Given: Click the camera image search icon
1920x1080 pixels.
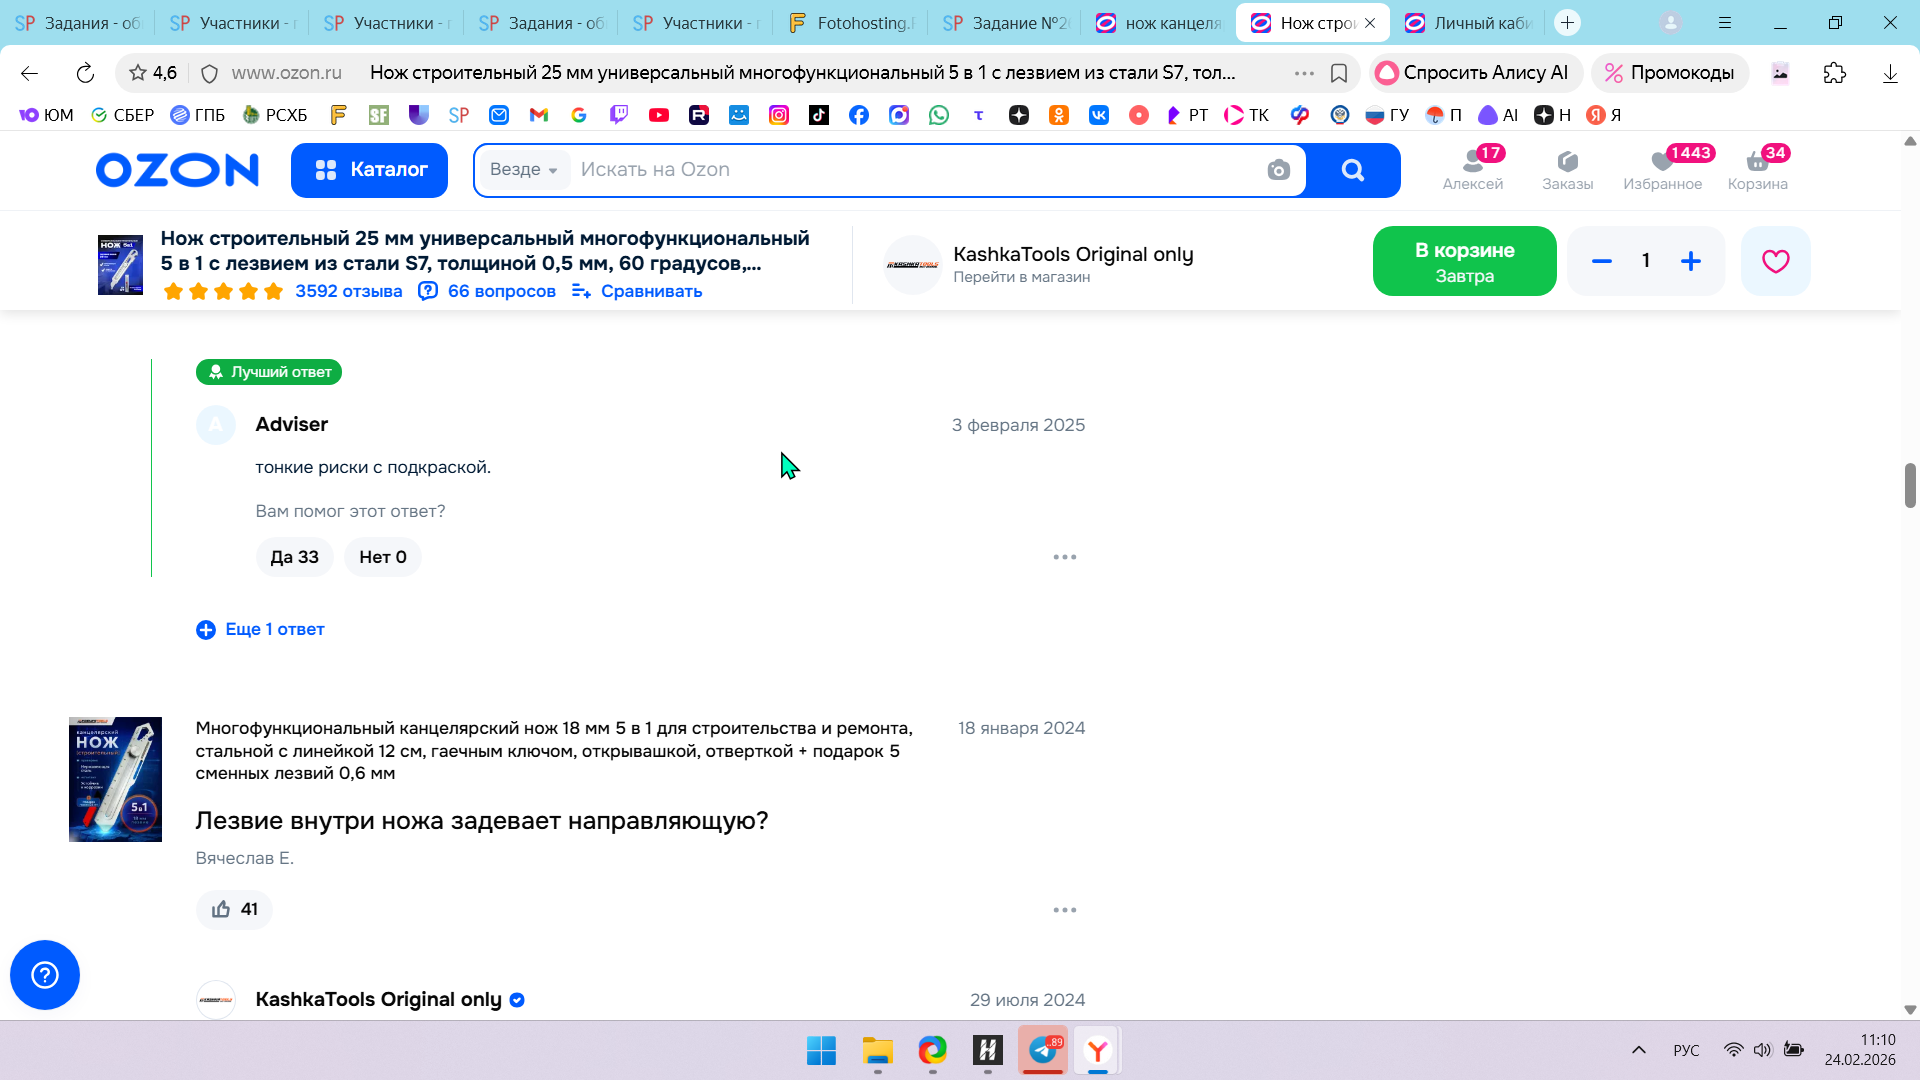Looking at the screenshot, I should (1278, 170).
